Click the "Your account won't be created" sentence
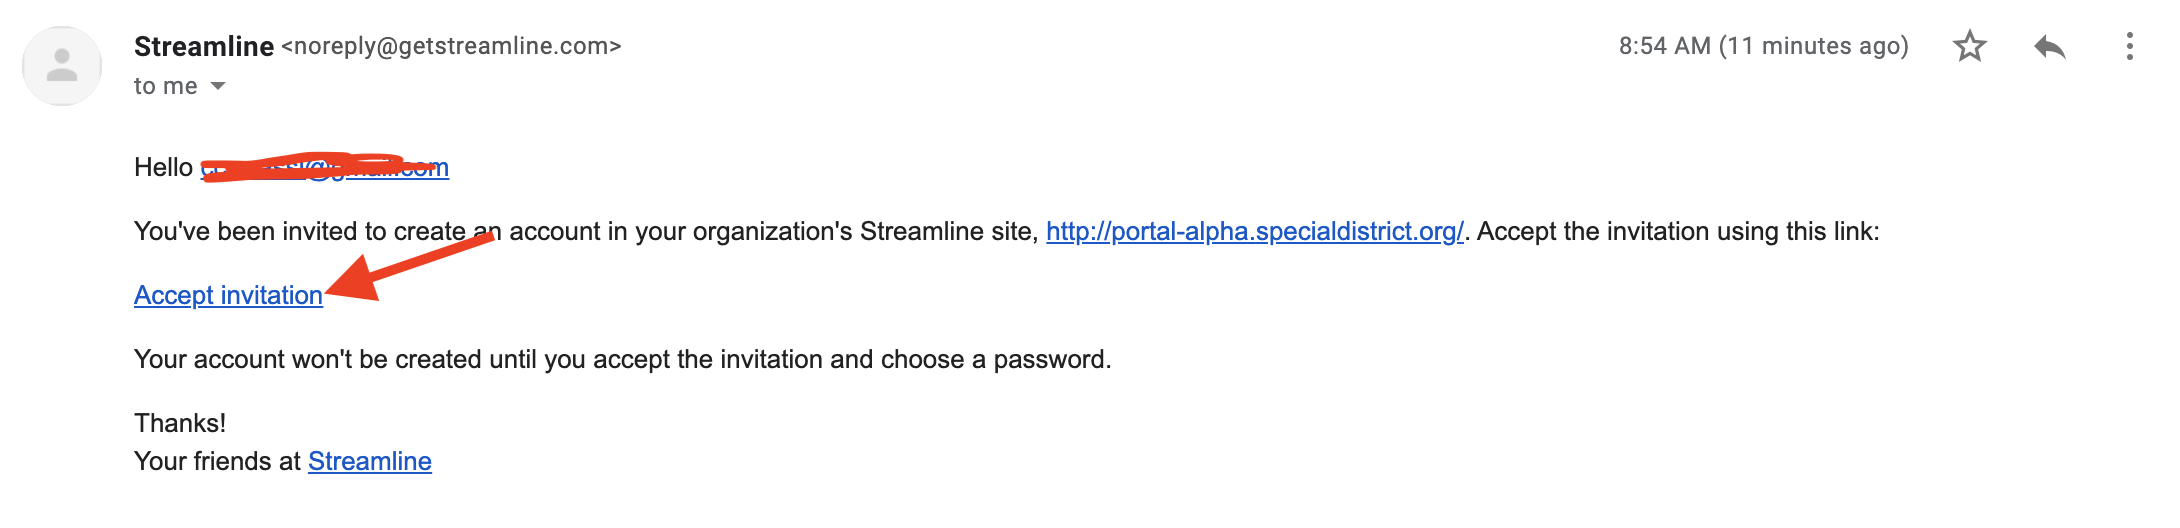This screenshot has height=528, width=2180. pyautogui.click(x=623, y=359)
